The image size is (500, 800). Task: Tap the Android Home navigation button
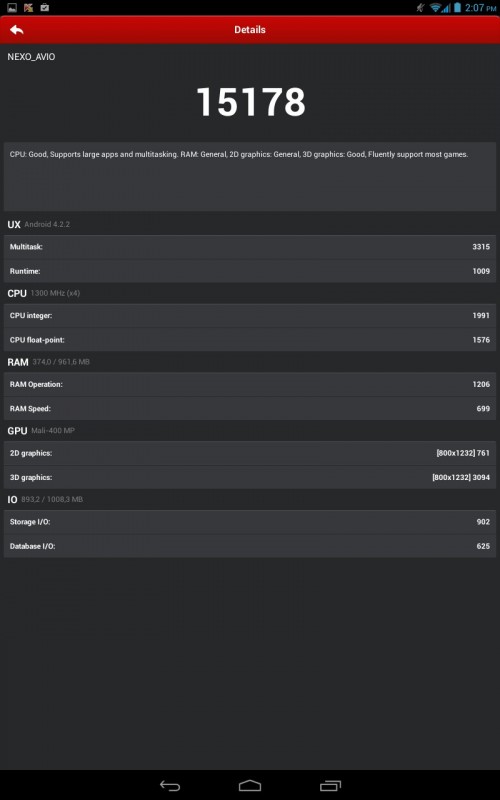coord(250,785)
